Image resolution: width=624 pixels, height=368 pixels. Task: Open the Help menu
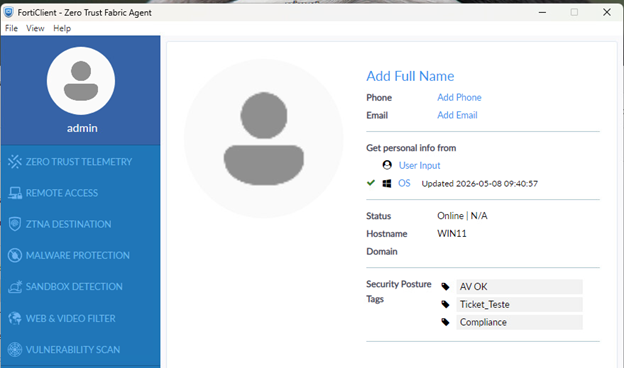pos(62,28)
